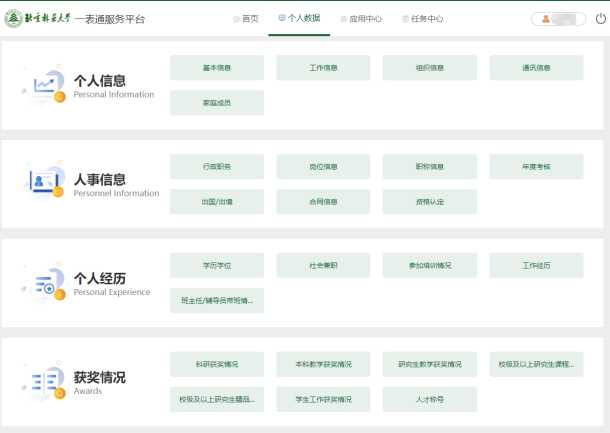Switch to 应用中心 tab

(361, 19)
